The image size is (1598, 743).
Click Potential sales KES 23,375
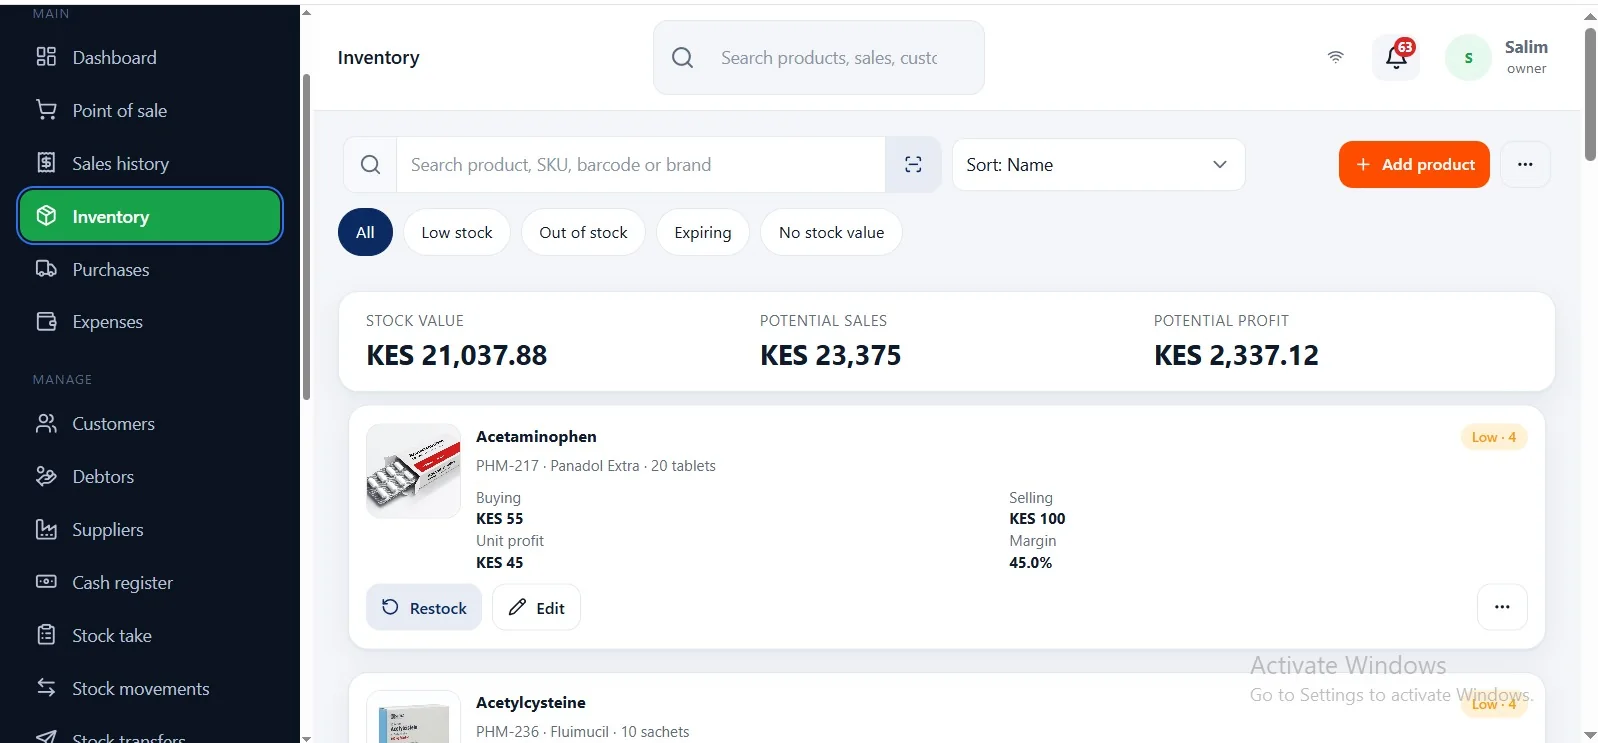(x=831, y=355)
